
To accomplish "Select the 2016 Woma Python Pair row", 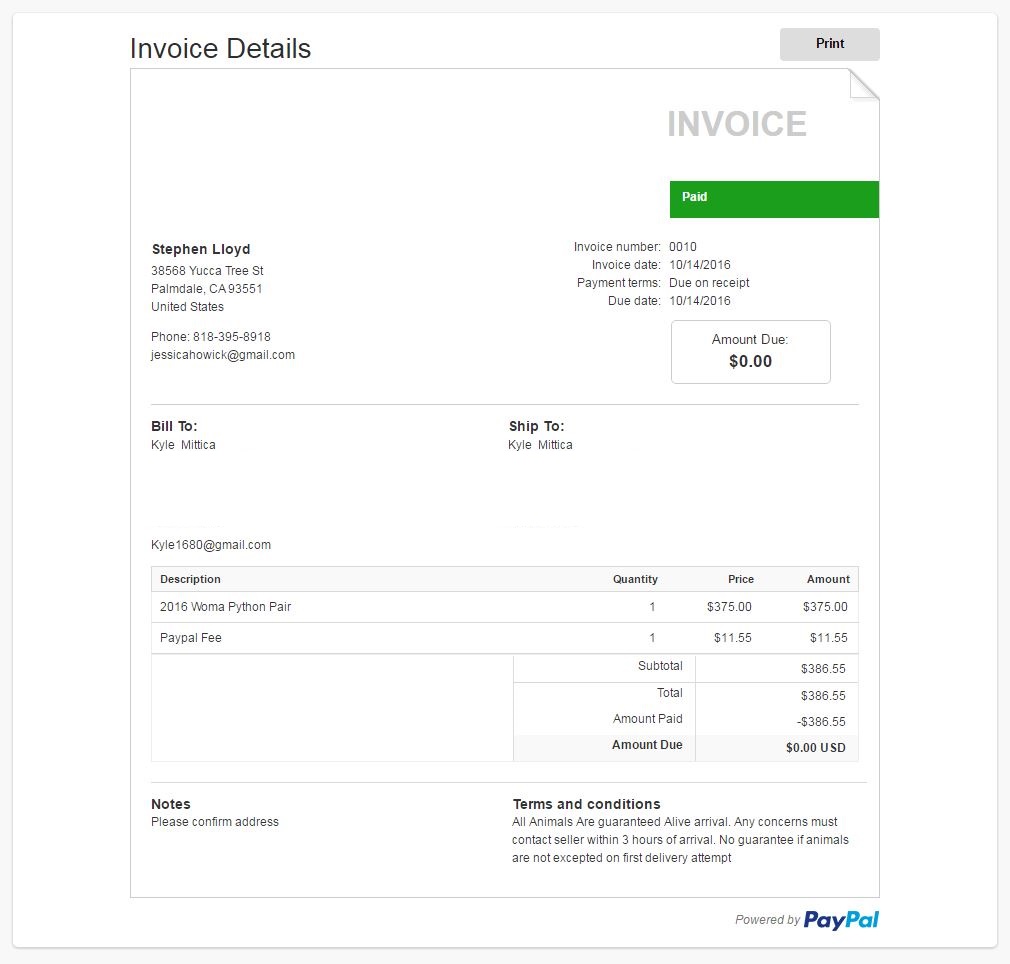I will (x=504, y=607).
